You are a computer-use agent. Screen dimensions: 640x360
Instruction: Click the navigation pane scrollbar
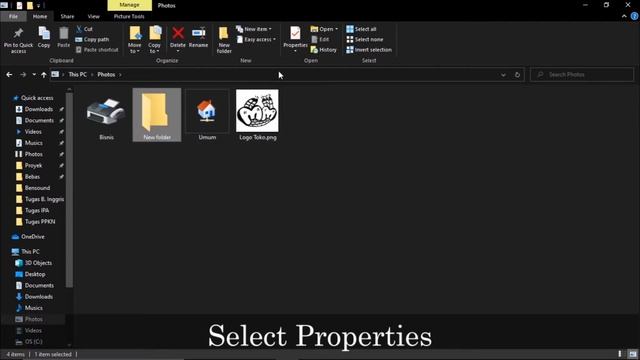click(x=69, y=190)
